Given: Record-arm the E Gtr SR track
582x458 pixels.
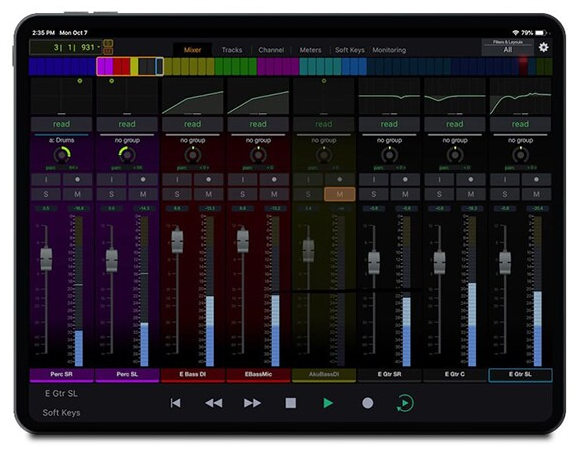Looking at the screenshot, I should click(405, 180).
